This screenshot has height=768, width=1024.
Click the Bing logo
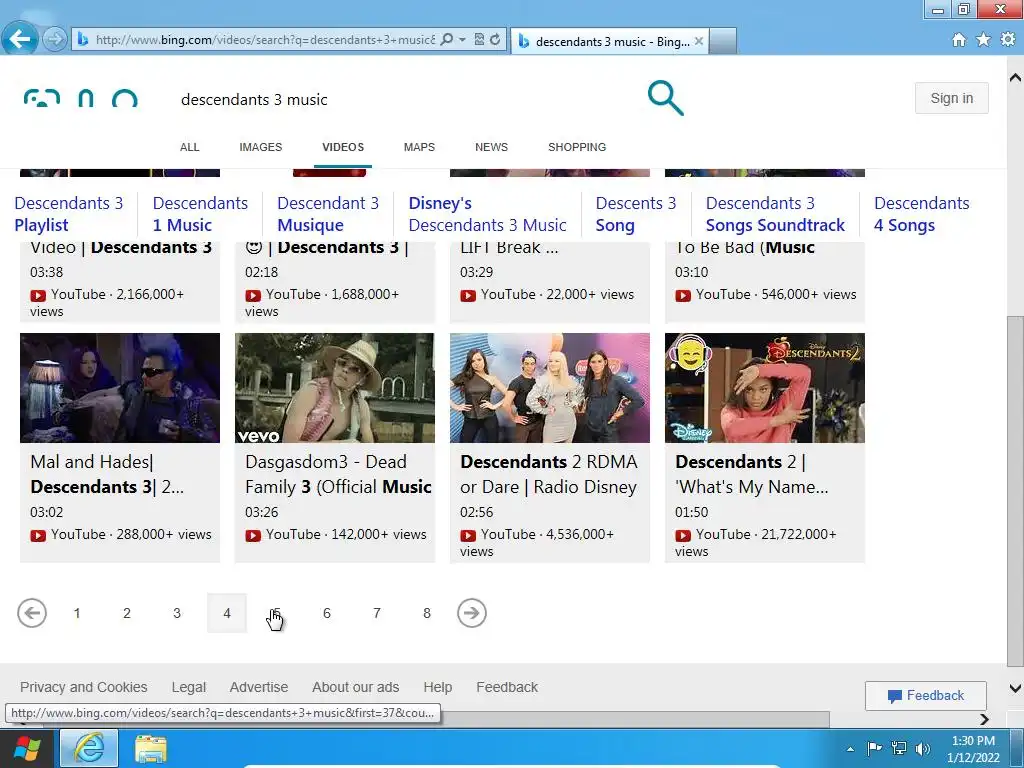point(80,98)
